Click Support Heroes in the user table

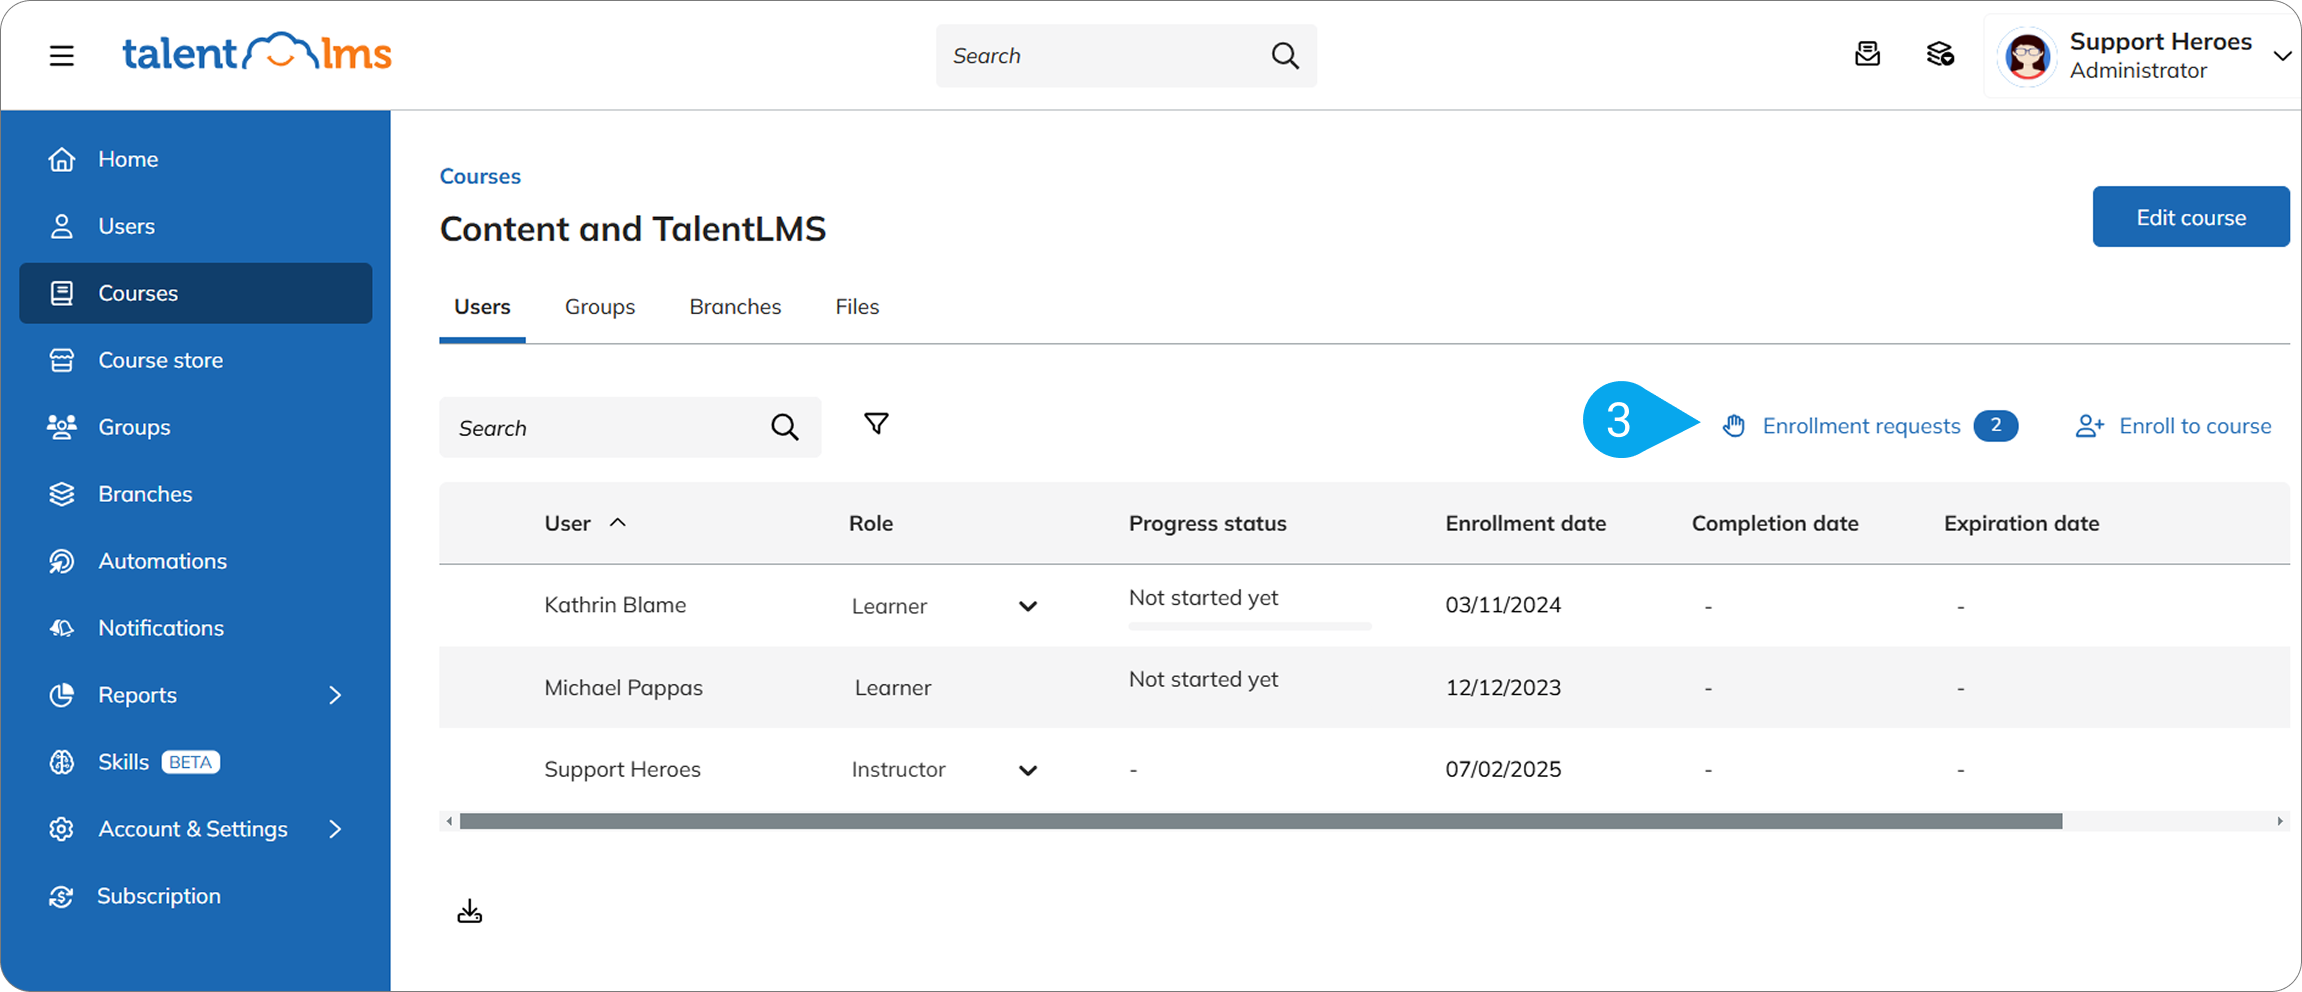622,769
